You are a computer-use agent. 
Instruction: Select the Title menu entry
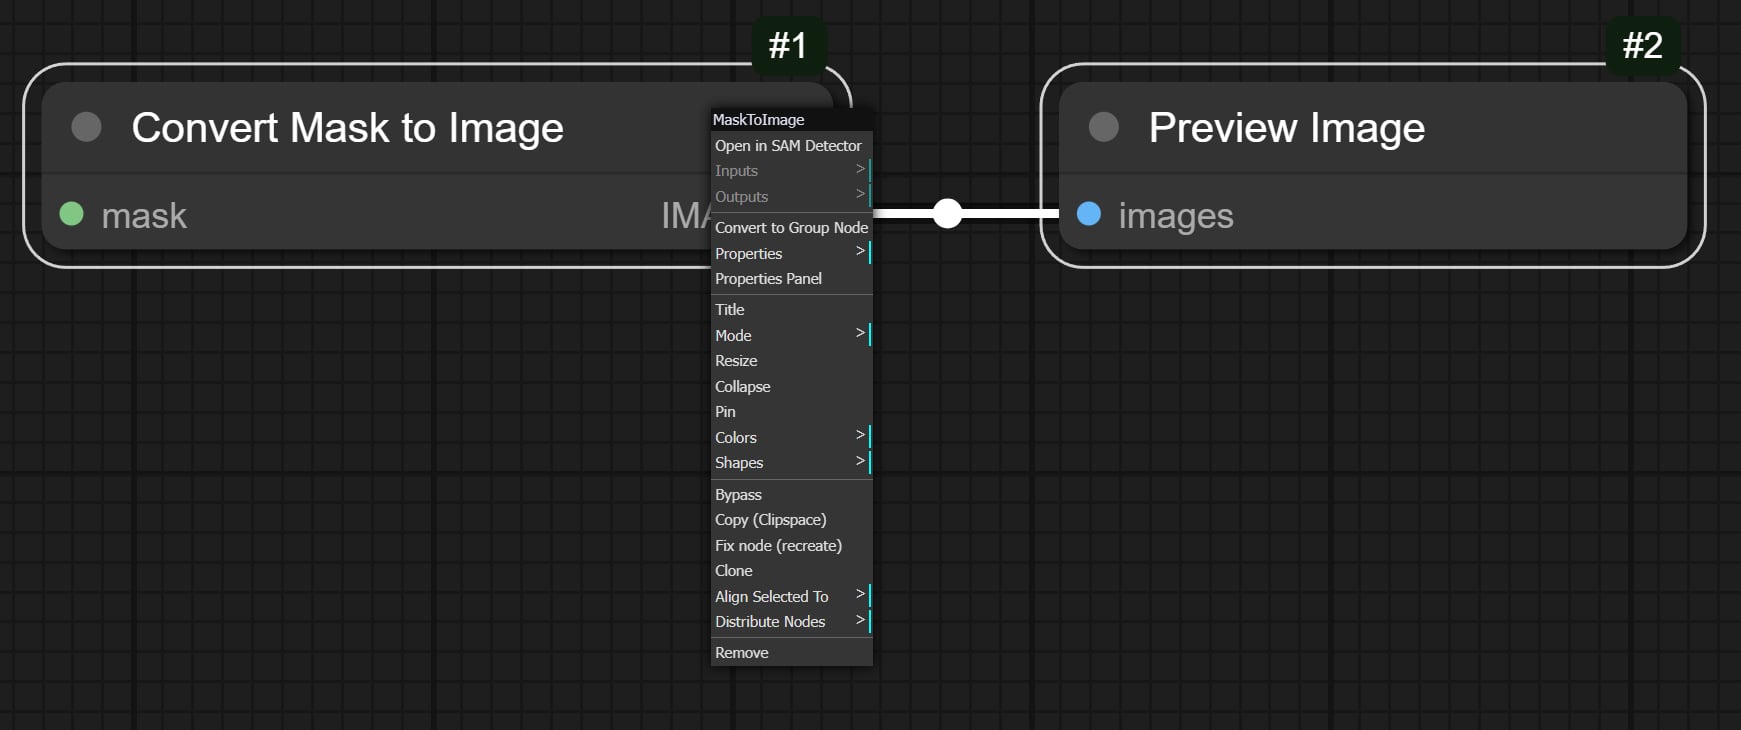point(792,310)
